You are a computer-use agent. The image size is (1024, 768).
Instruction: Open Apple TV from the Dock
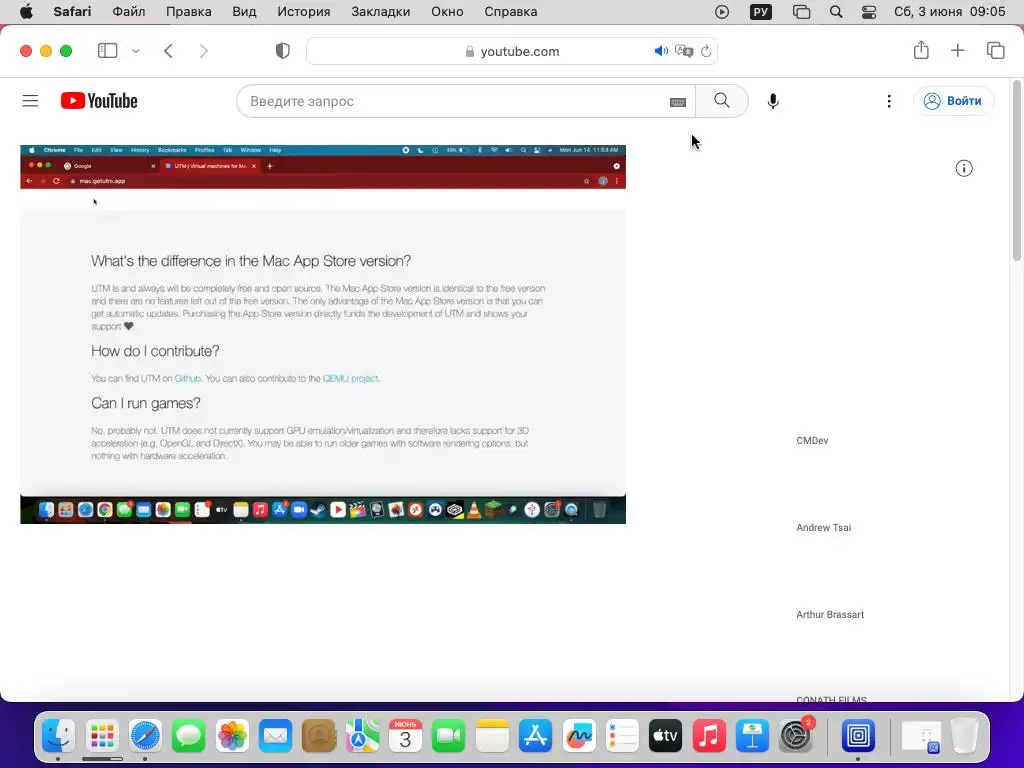[665, 737]
